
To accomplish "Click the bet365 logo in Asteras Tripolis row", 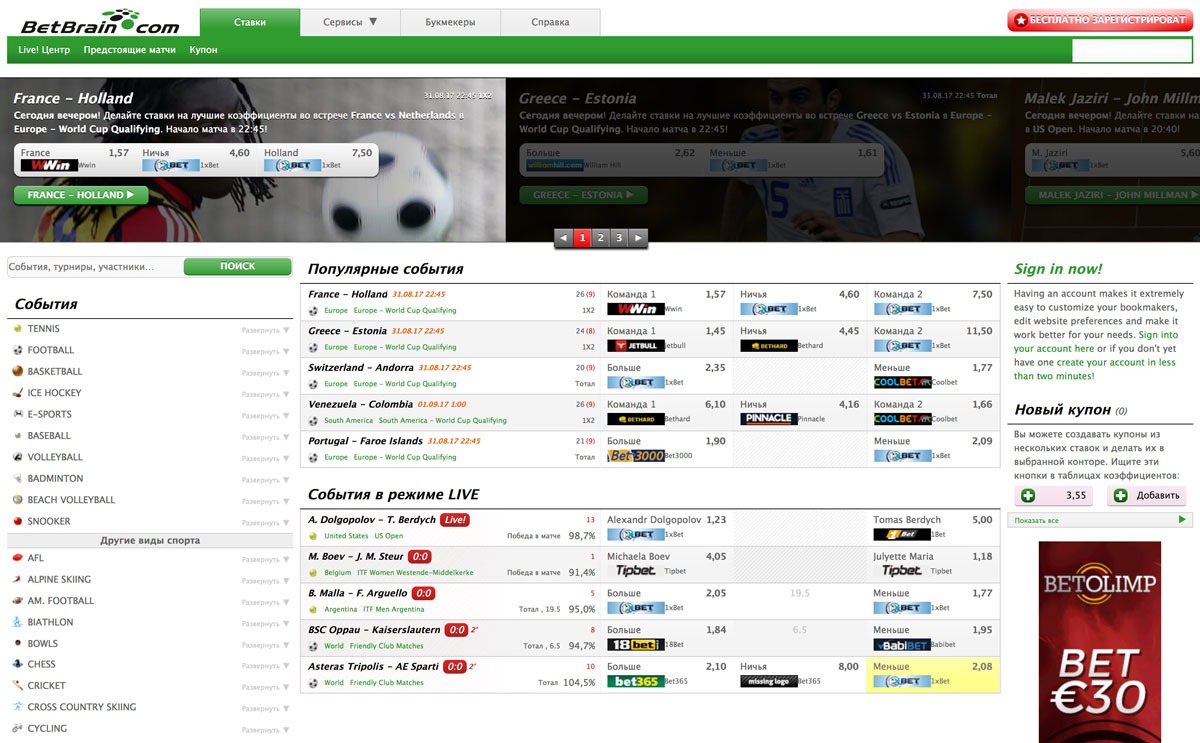I will tap(635, 681).
